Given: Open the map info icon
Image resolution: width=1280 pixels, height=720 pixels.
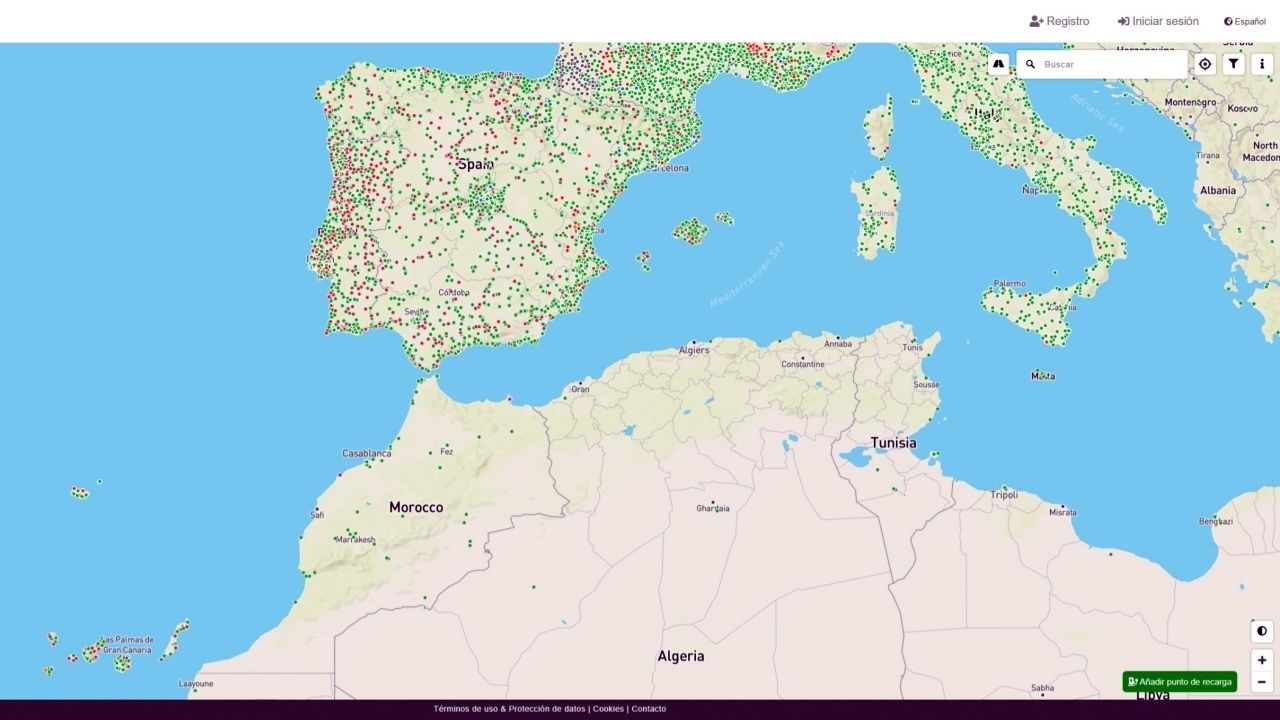Looking at the screenshot, I should coord(1262,64).
